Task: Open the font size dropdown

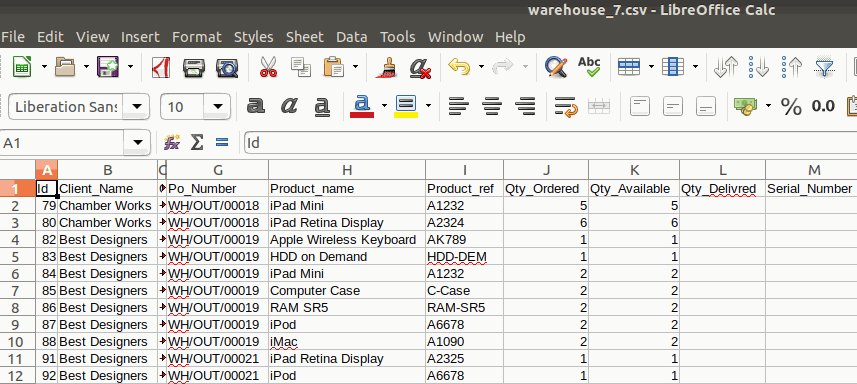Action: (218, 107)
